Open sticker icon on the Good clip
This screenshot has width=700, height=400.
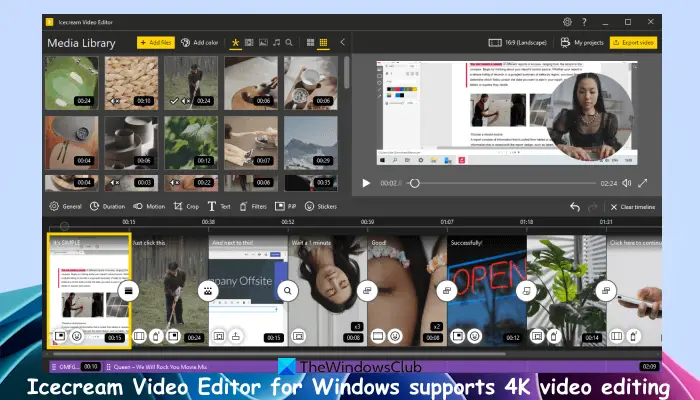click(395, 336)
